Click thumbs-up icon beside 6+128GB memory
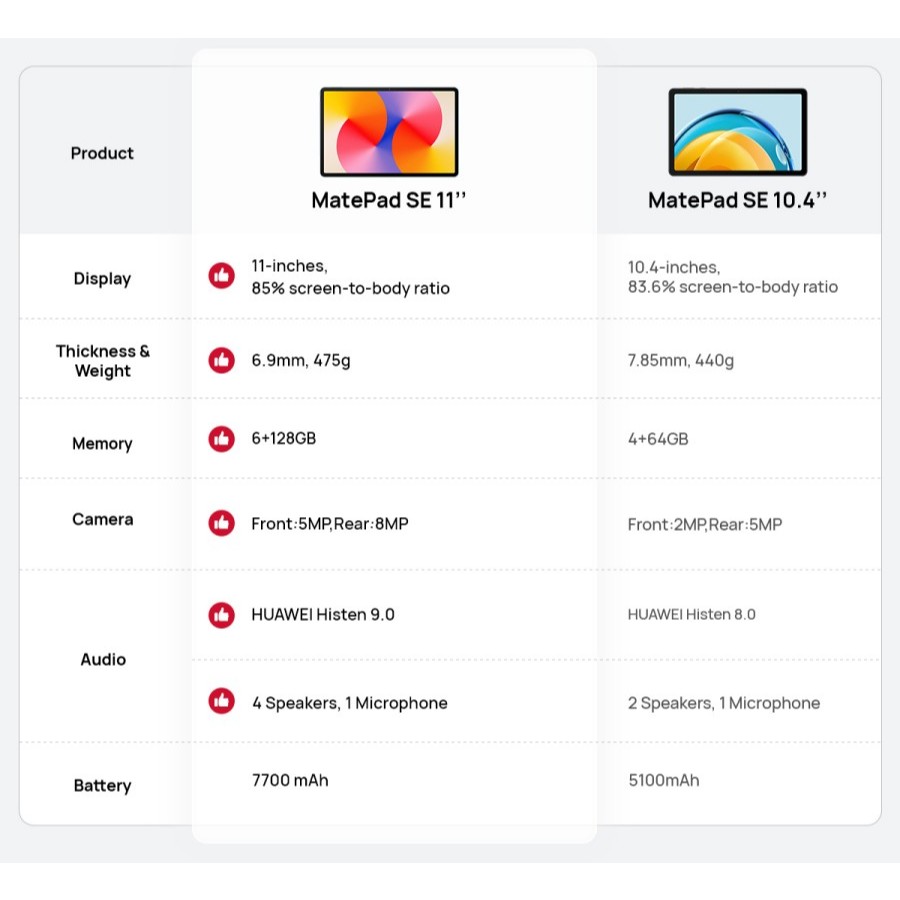The height and width of the screenshot is (900, 900). 221,438
